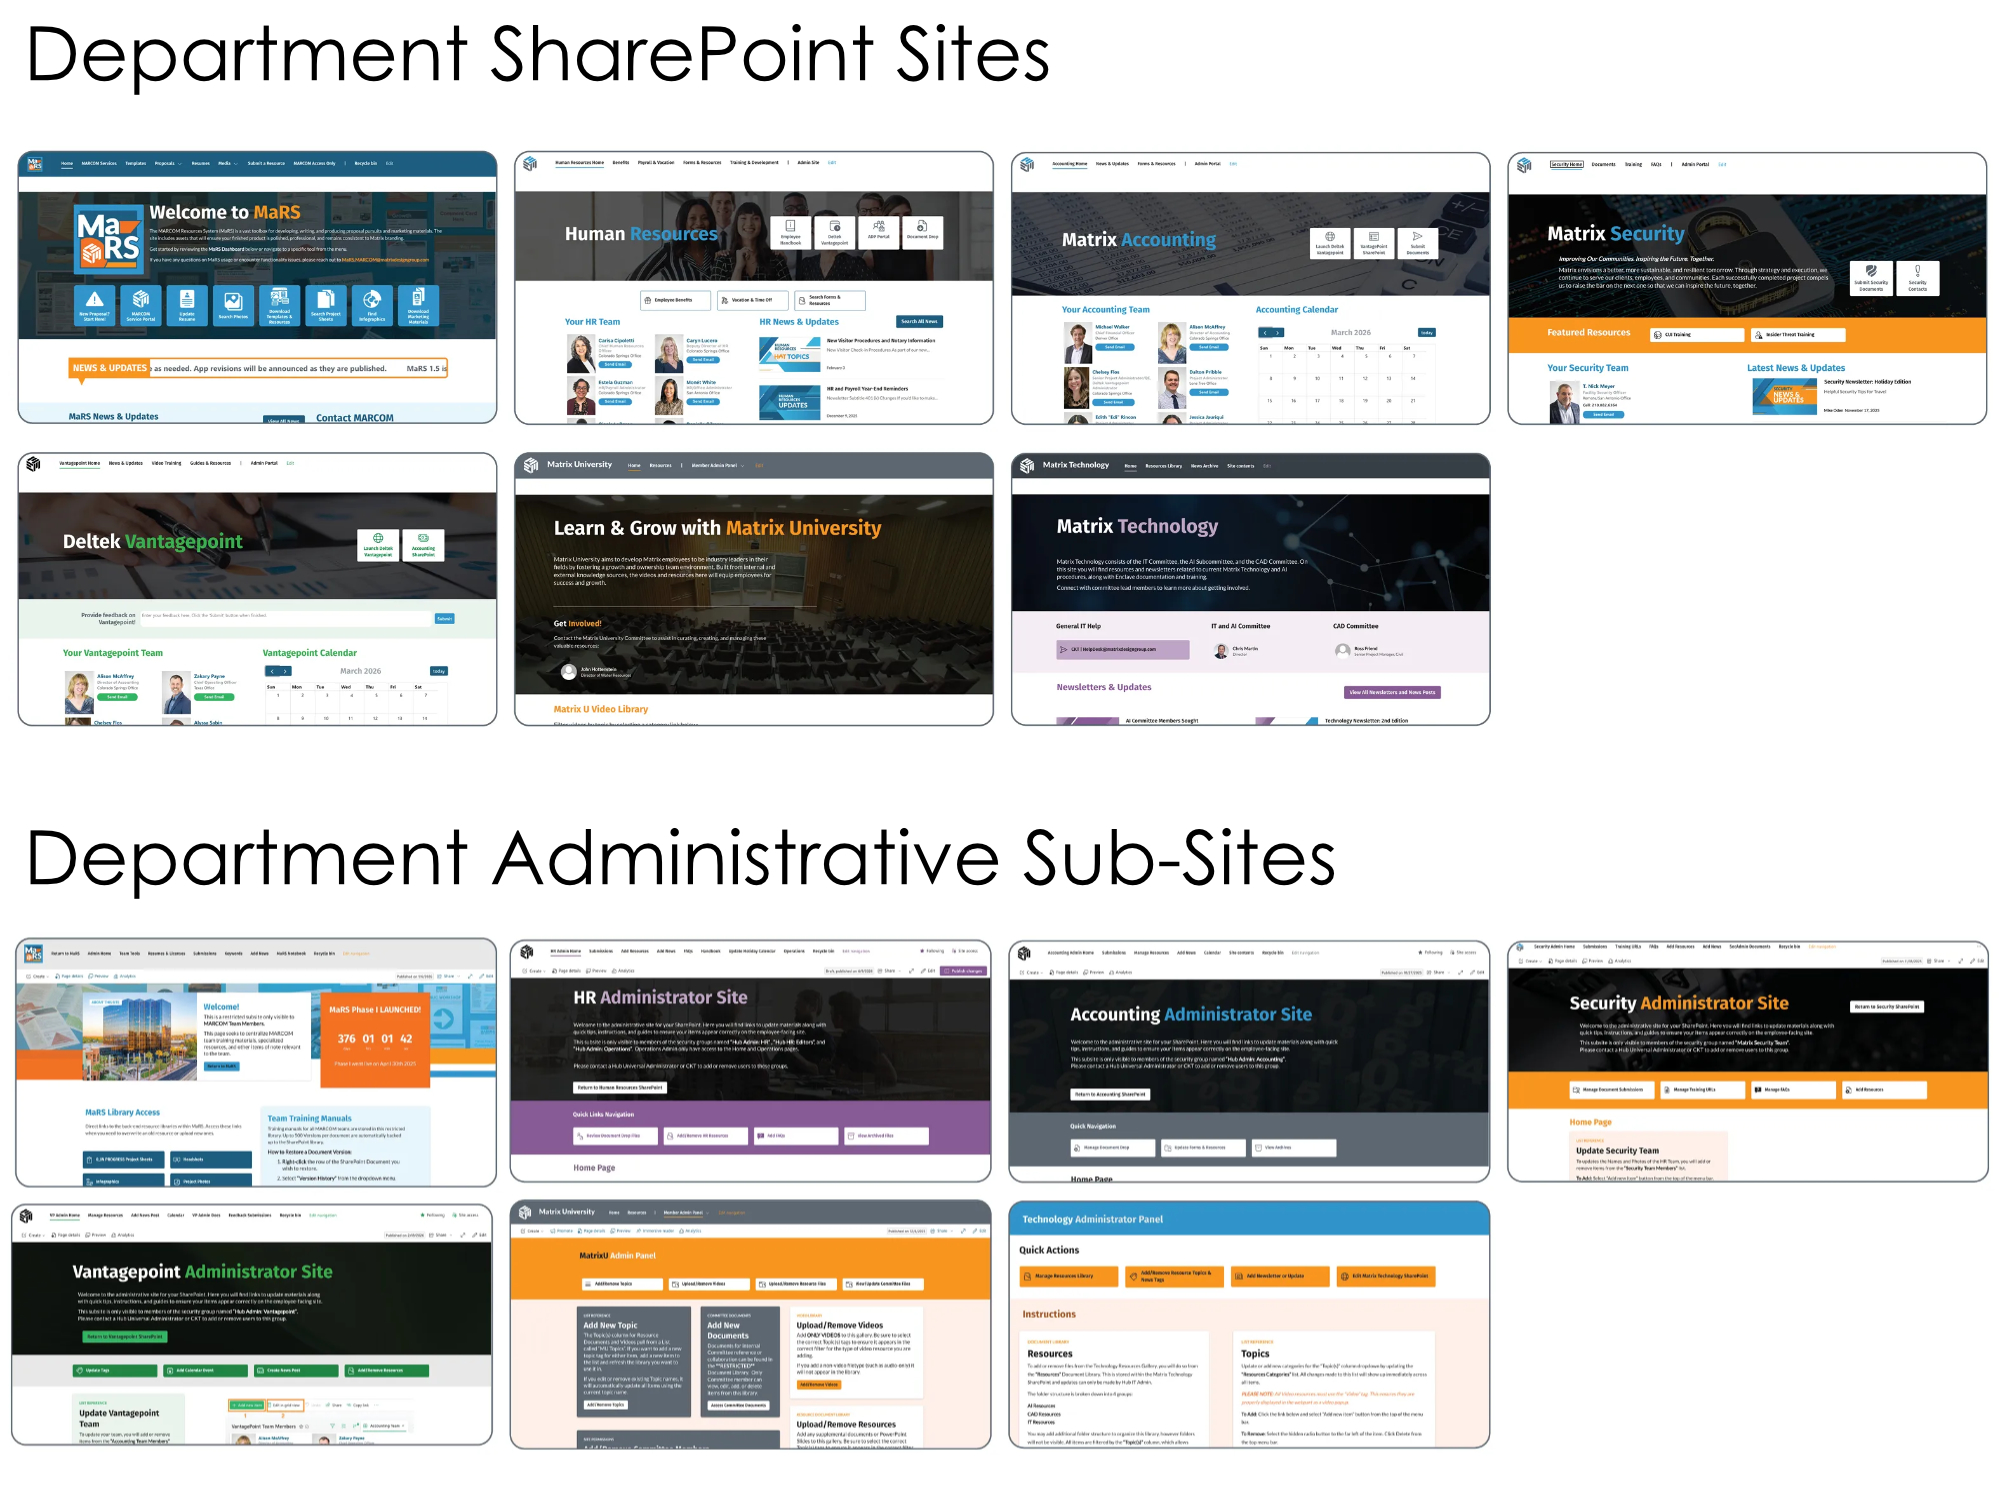
Task: Click the New Proposal warning-triangle tile in MaRS
Action: (94, 305)
